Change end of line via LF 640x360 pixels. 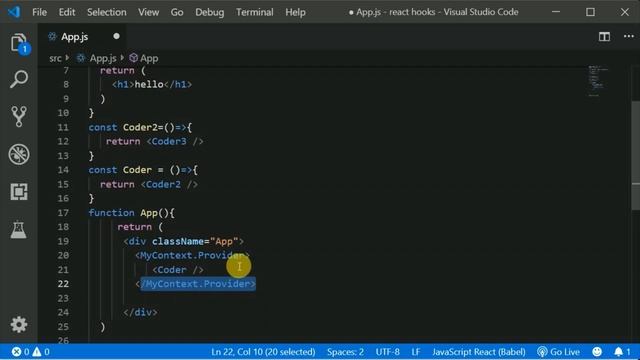click(416, 352)
